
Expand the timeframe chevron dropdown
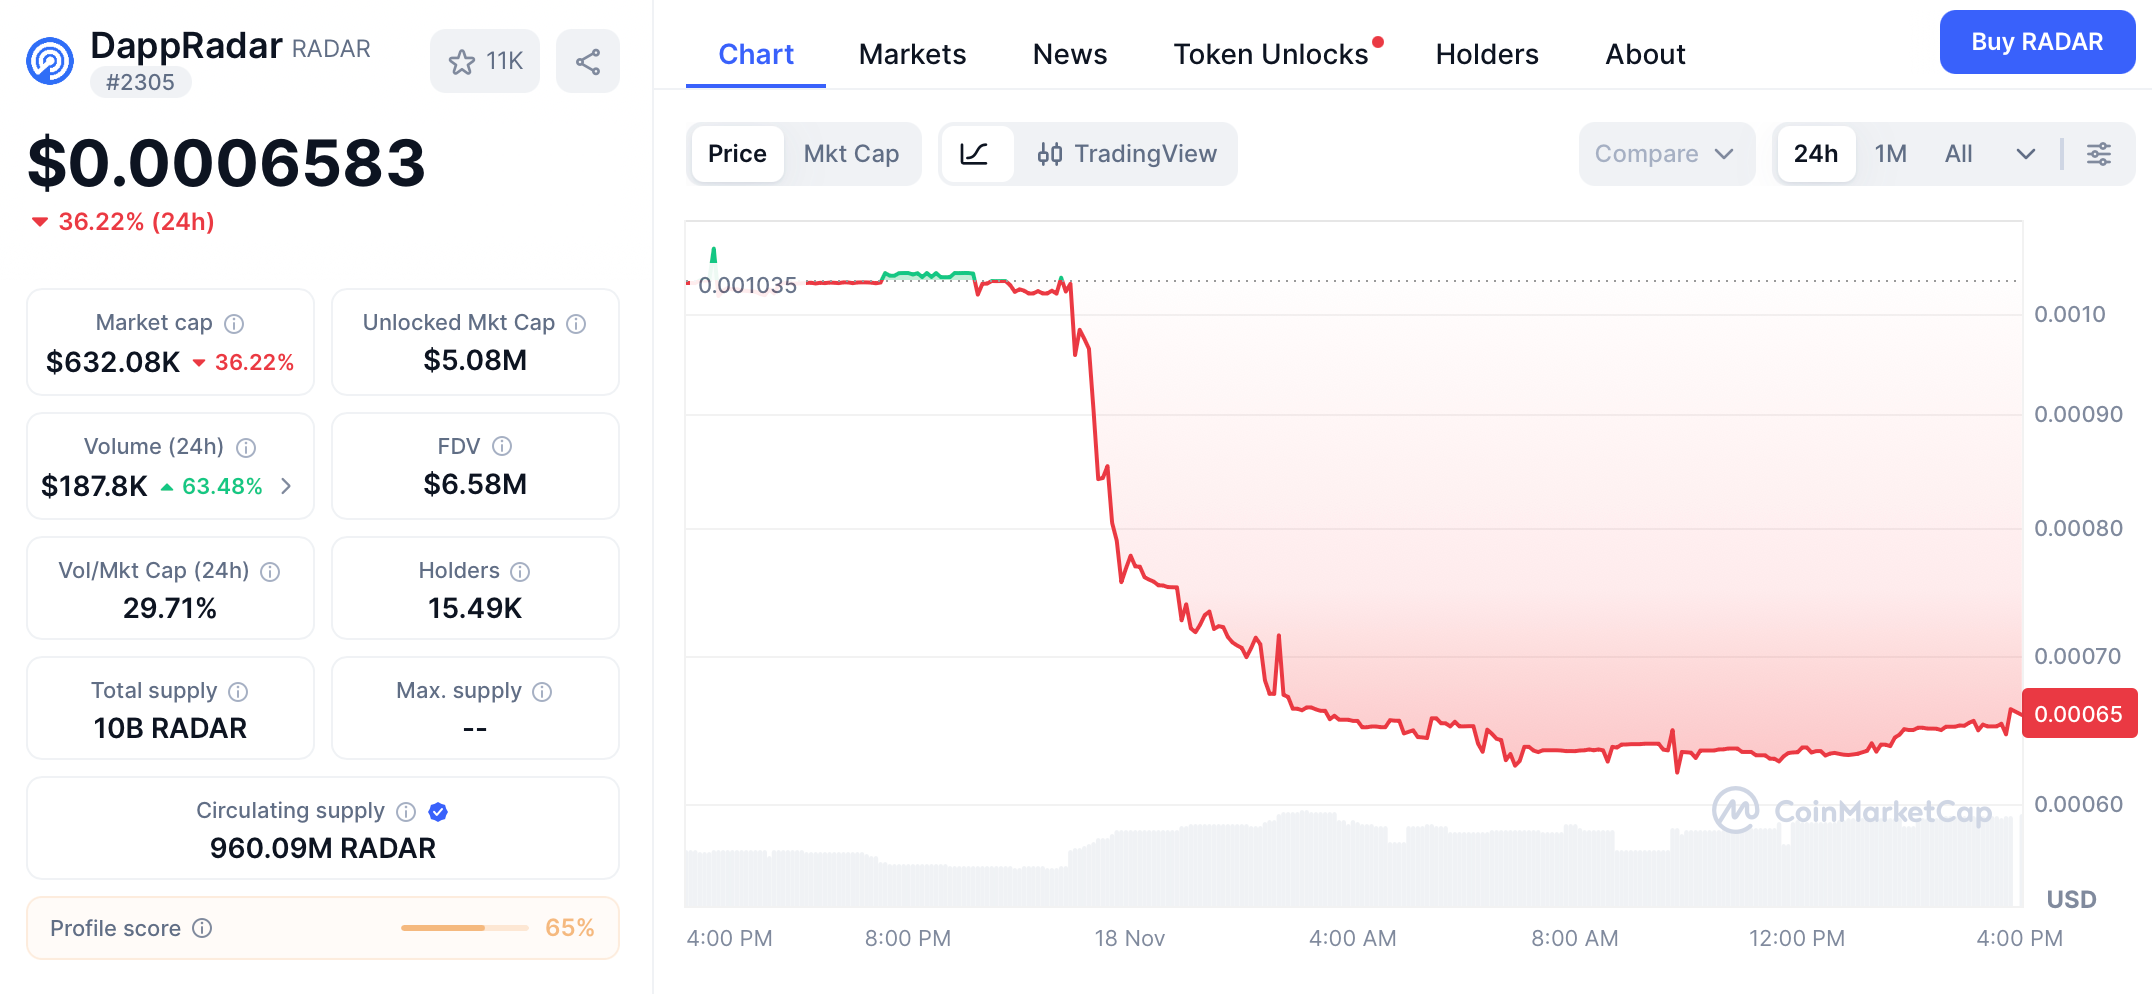point(2026,154)
